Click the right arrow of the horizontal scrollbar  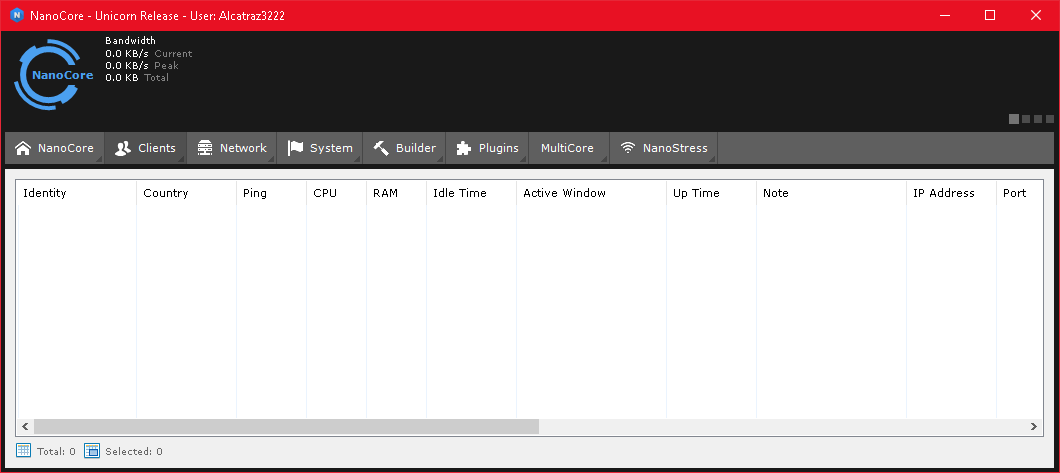pyautogui.click(x=1034, y=427)
